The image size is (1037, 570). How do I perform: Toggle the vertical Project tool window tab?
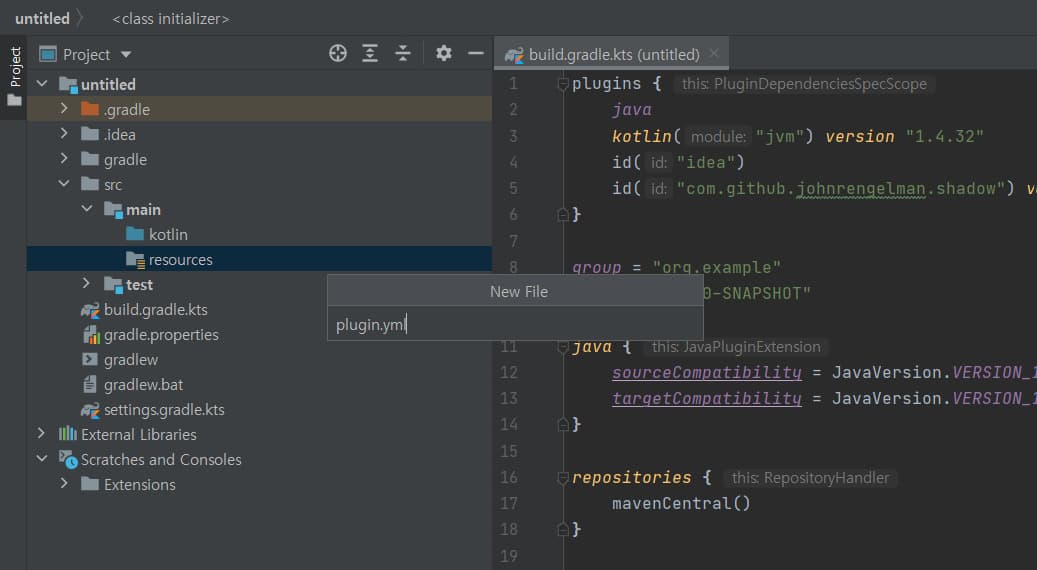click(x=14, y=67)
